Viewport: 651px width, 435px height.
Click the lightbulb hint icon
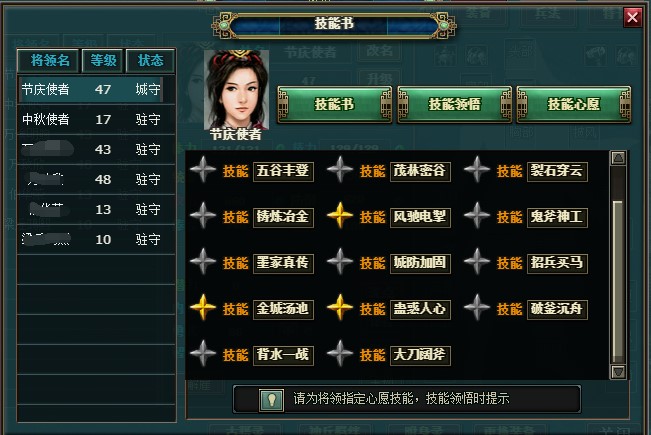[271, 400]
